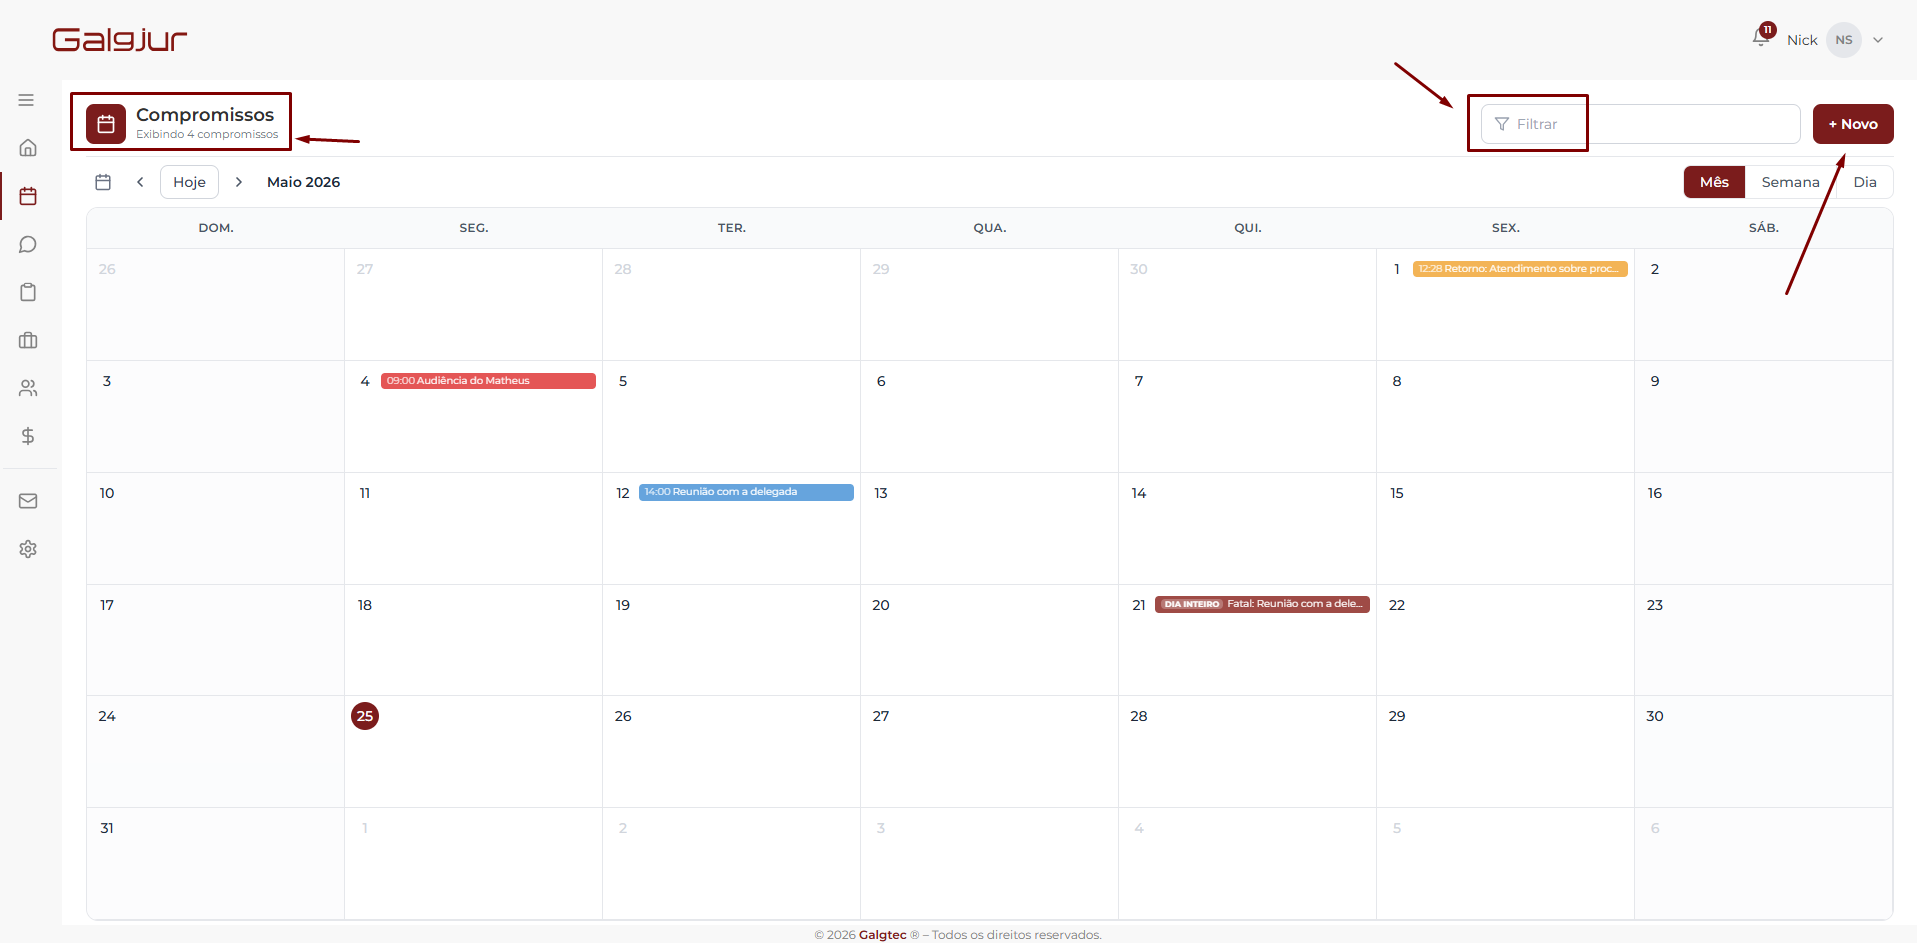Open the chat bubble icon in sidebar
The width and height of the screenshot is (1917, 943).
(28, 244)
